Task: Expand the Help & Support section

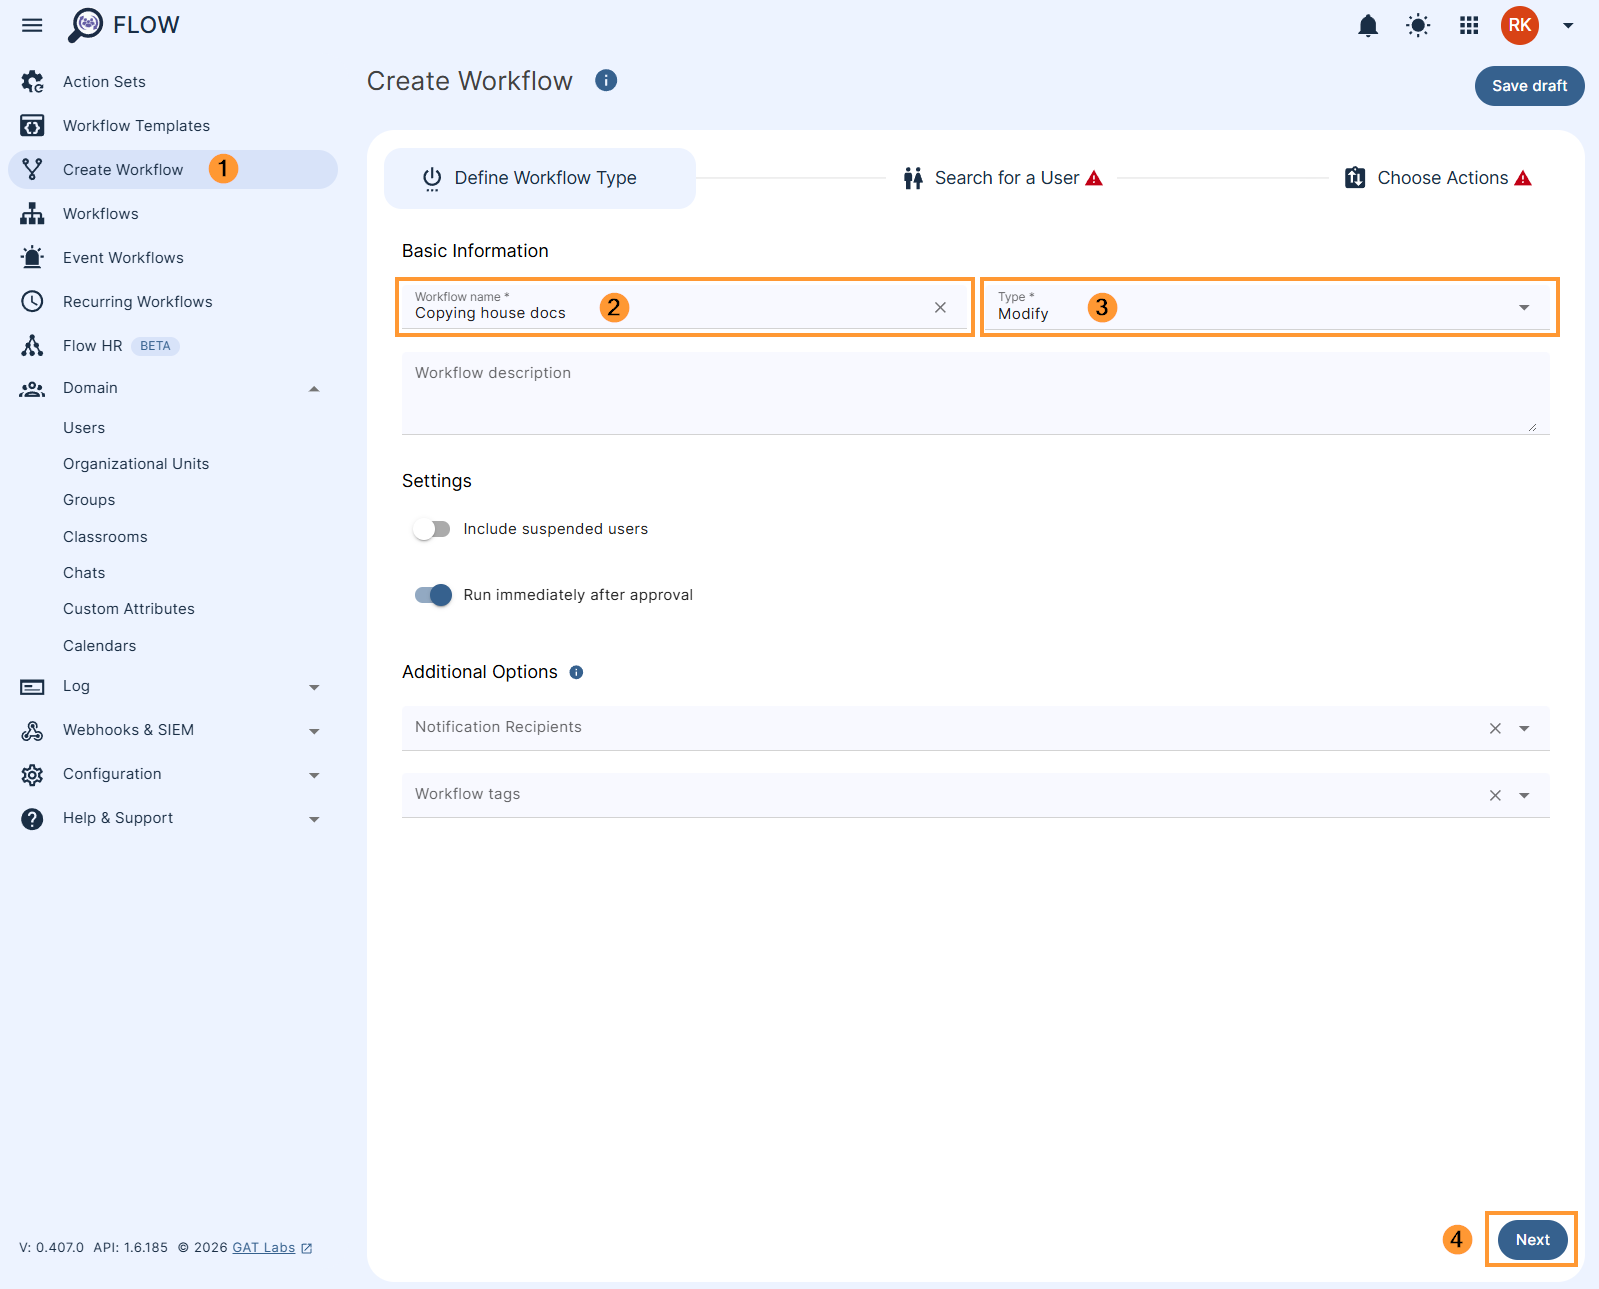Action: click(x=314, y=819)
